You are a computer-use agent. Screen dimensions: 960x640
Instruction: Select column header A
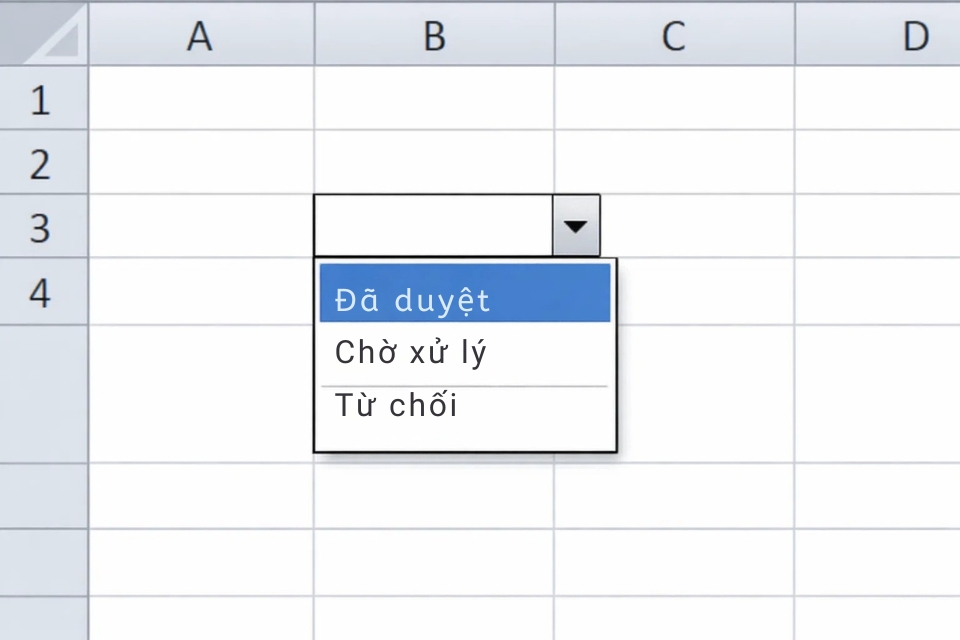pyautogui.click(x=200, y=36)
